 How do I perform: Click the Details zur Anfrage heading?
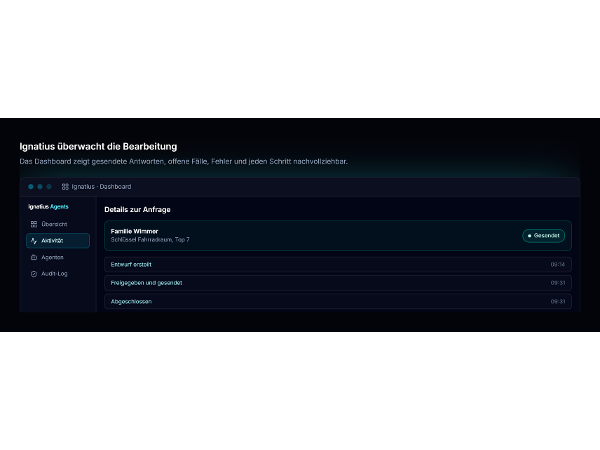tap(137, 209)
